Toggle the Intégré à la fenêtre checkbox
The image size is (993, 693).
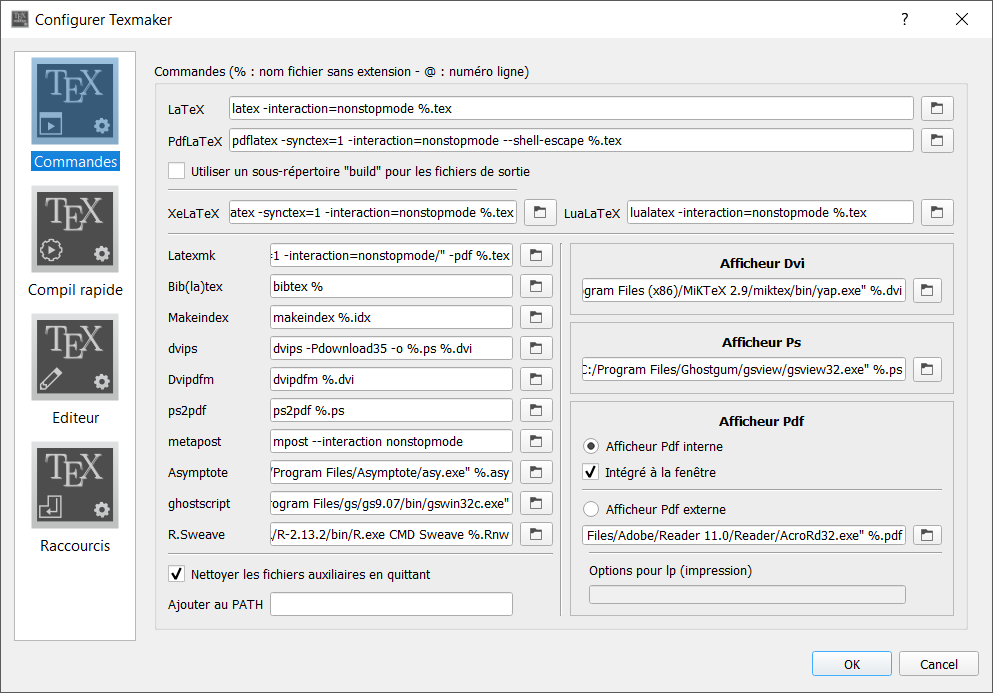(x=591, y=472)
